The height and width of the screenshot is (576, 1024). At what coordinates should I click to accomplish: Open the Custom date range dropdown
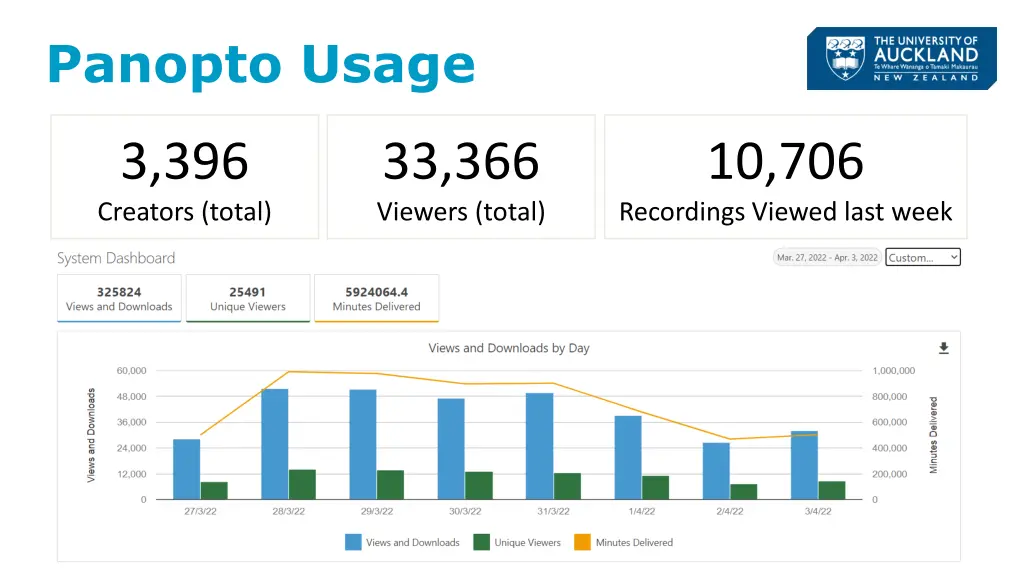pos(923,258)
